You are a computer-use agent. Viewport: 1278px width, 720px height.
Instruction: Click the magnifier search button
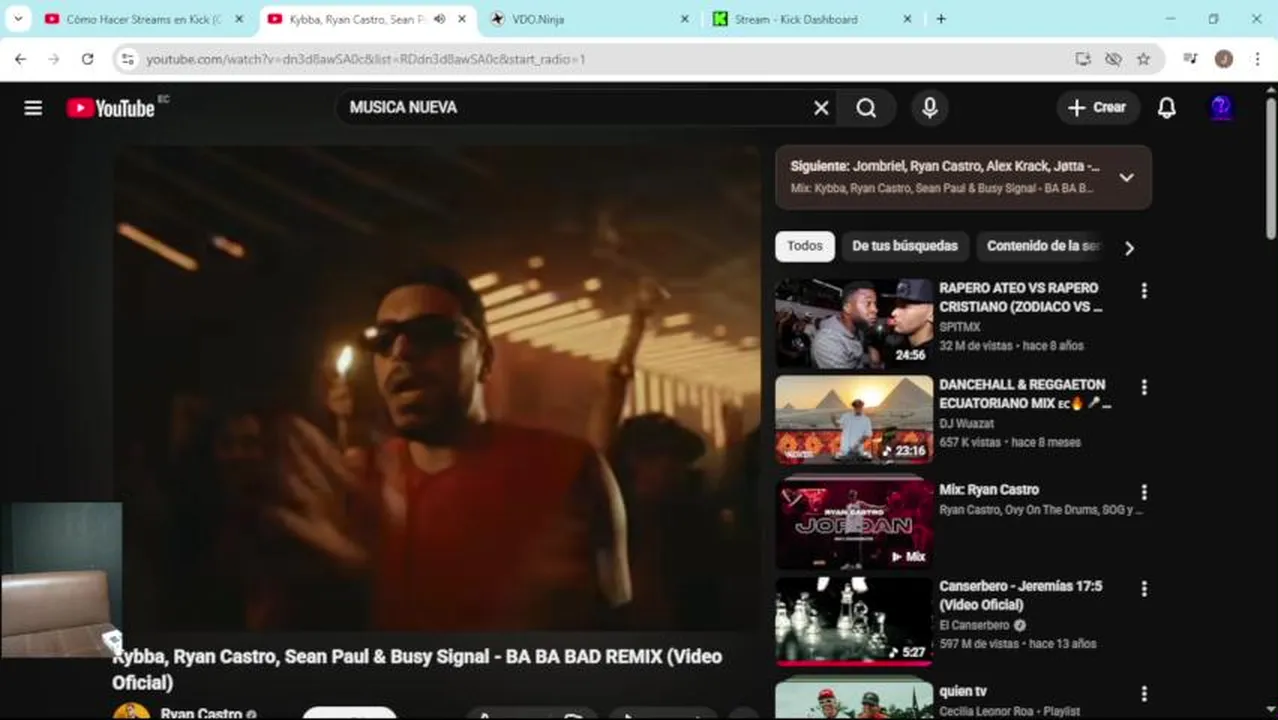point(866,108)
